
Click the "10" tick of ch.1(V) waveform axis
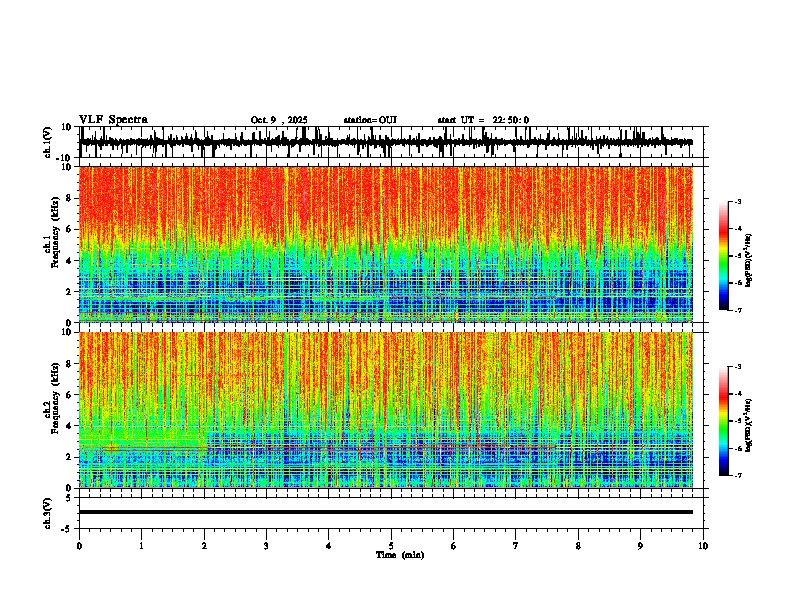67,127
